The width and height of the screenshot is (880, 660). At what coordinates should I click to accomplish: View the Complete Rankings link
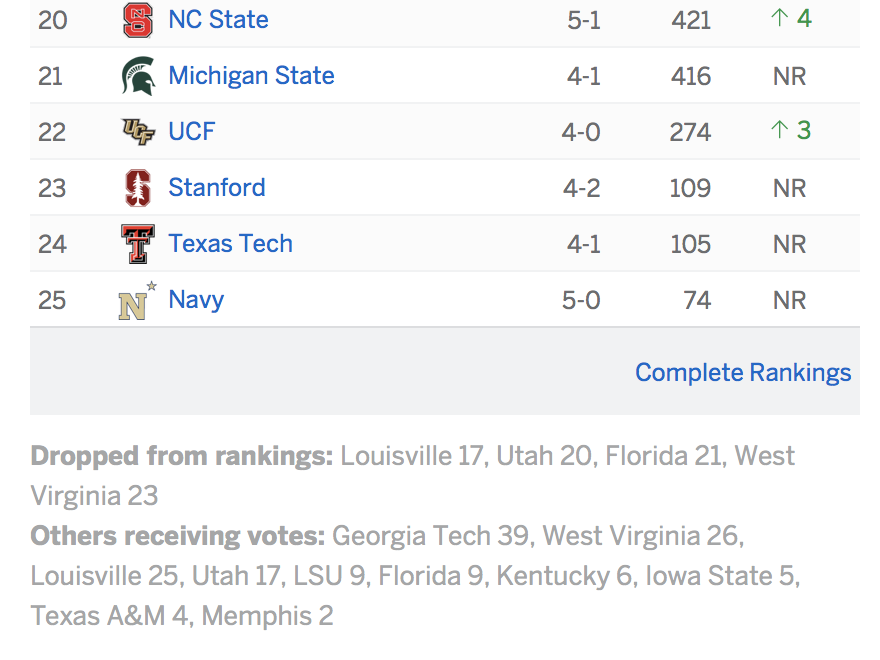pyautogui.click(x=743, y=373)
